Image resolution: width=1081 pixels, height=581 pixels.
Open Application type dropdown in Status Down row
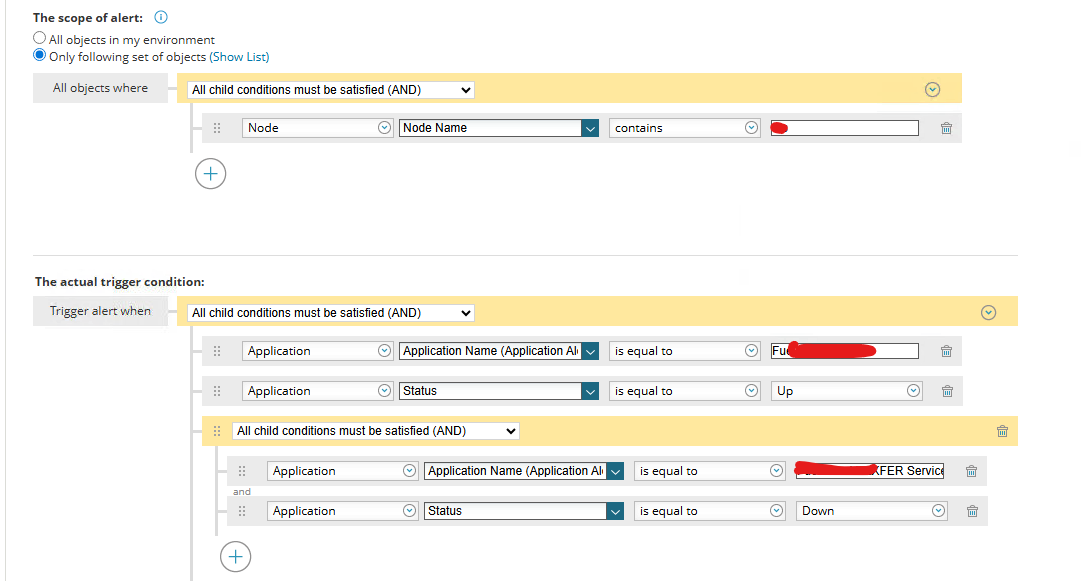pyautogui.click(x=342, y=511)
